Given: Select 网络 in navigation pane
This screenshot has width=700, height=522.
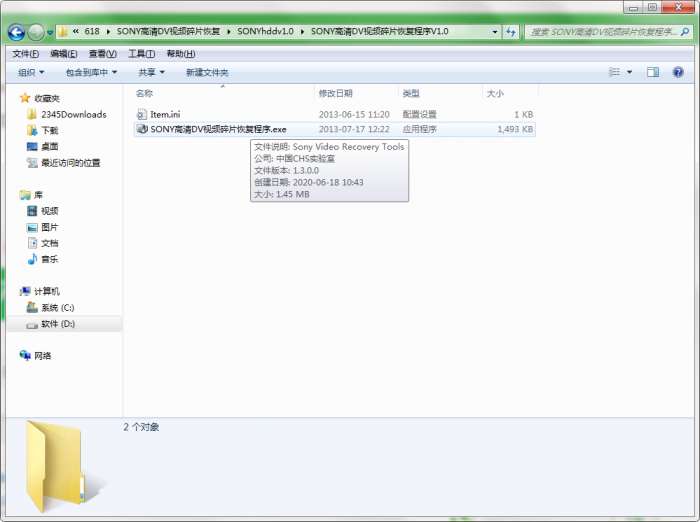Looking at the screenshot, I should (x=42, y=355).
